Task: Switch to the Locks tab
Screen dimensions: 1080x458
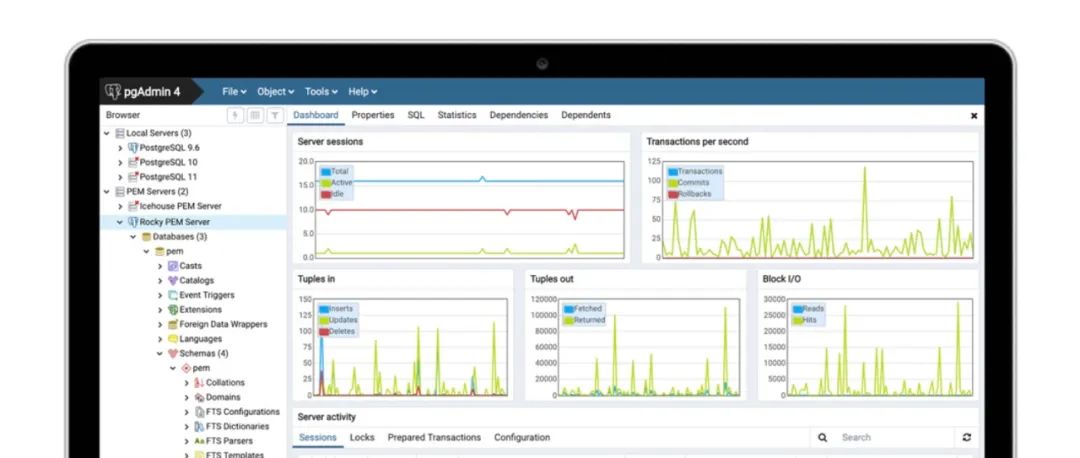Action: [362, 438]
